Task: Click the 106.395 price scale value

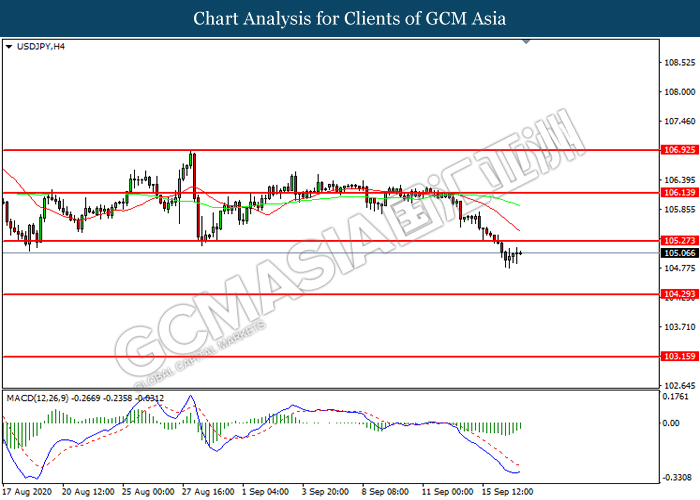Action: click(680, 180)
